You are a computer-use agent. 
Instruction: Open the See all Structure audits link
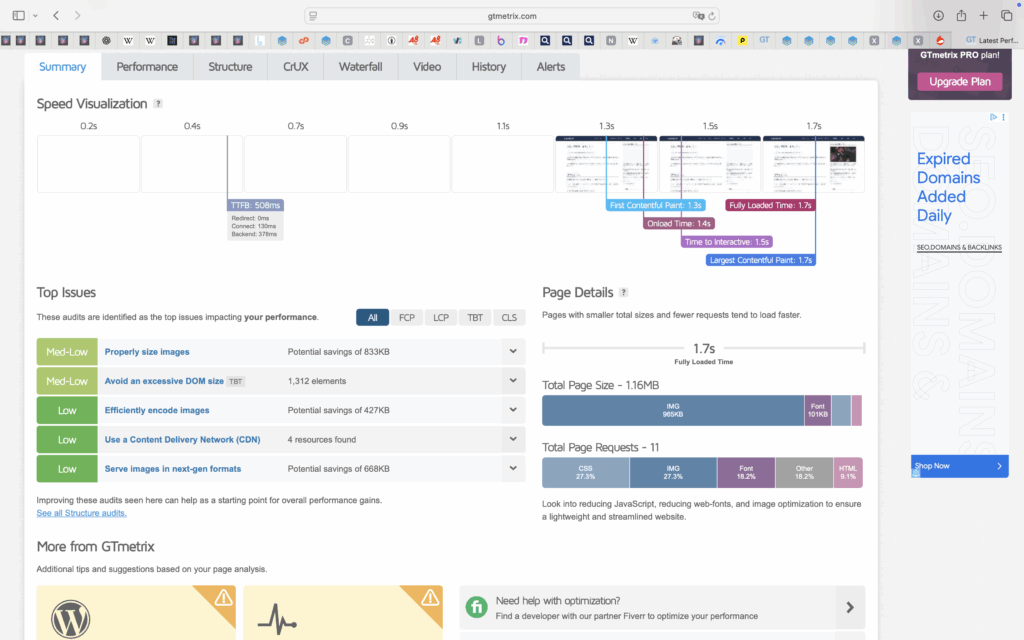click(x=82, y=513)
